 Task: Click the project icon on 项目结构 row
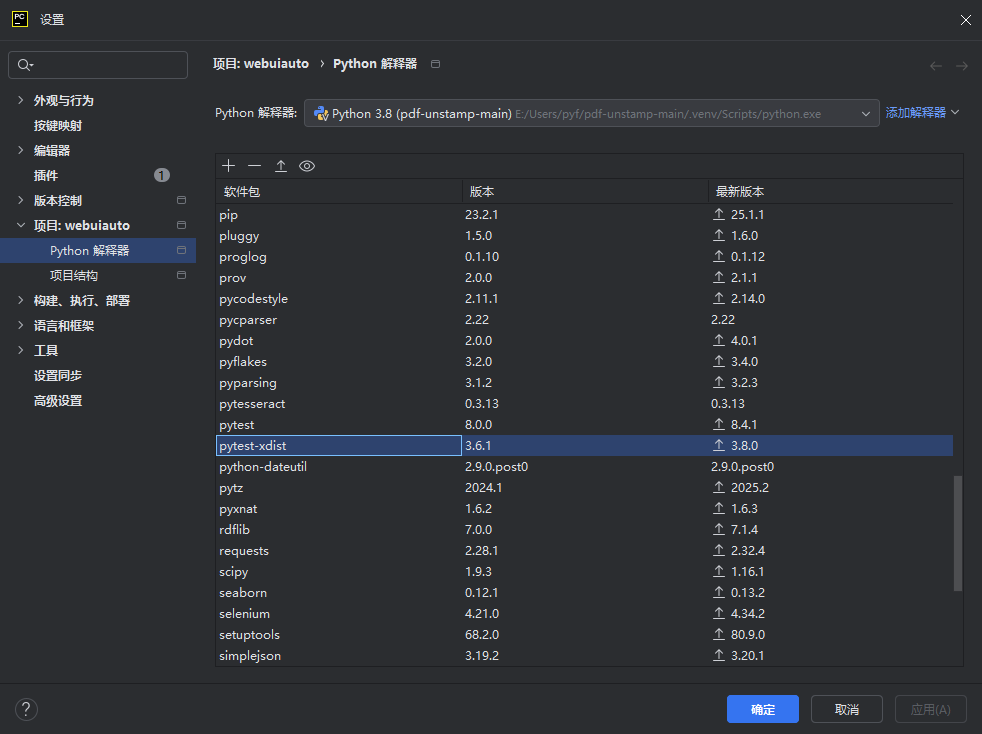click(x=182, y=275)
